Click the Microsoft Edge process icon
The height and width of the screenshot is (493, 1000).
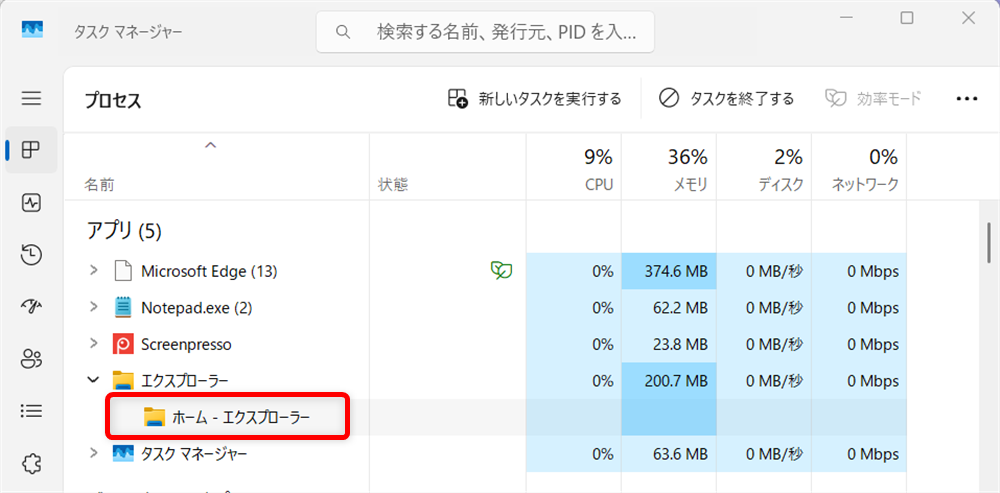tap(122, 271)
